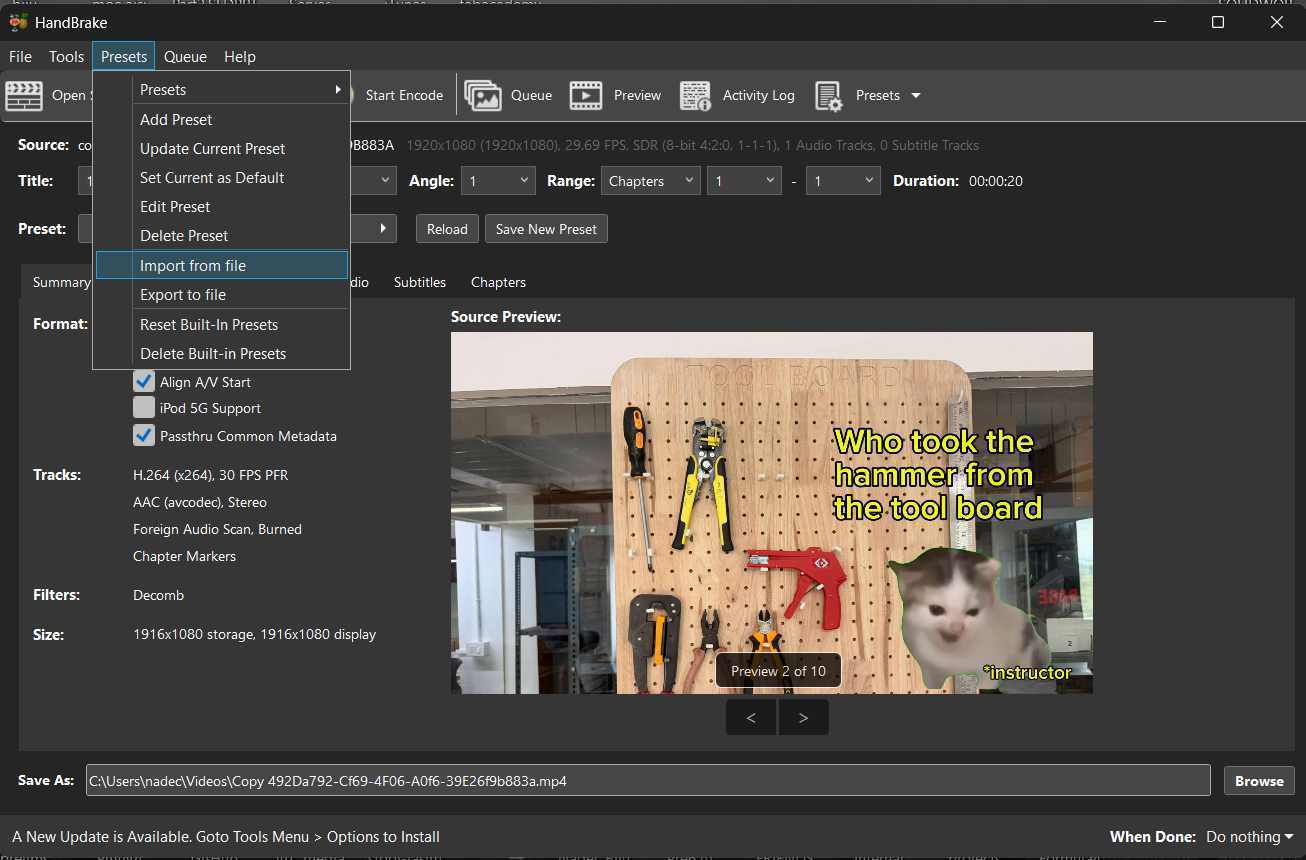Screen dimensions: 1306x860
Task: Expand the When Done dropdown
Action: click(x=1249, y=837)
